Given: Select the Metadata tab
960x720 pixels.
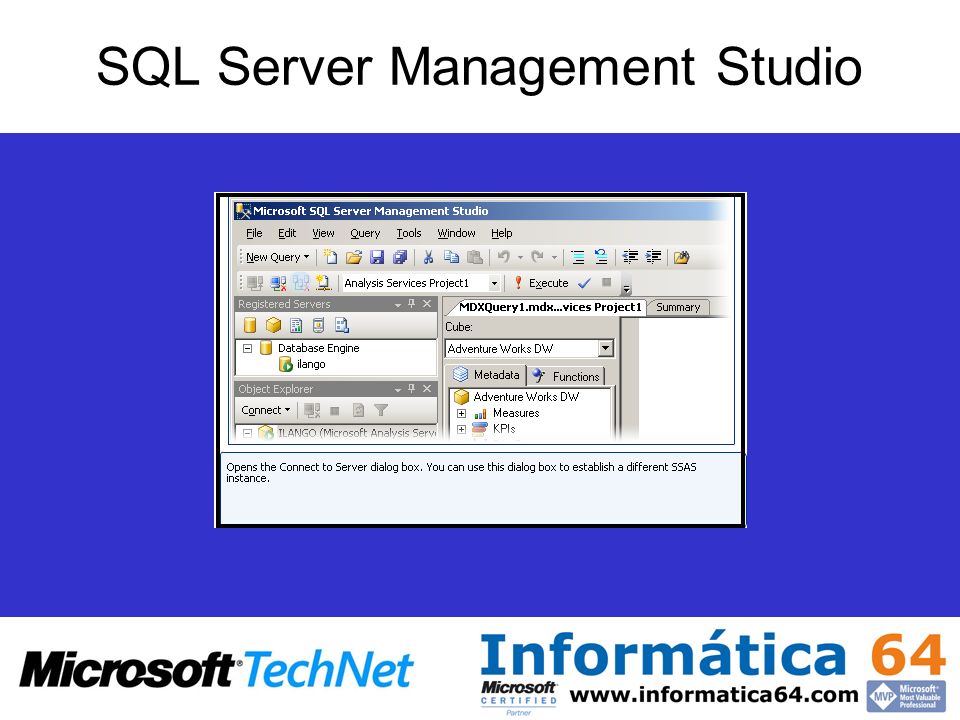Looking at the screenshot, I should (486, 375).
